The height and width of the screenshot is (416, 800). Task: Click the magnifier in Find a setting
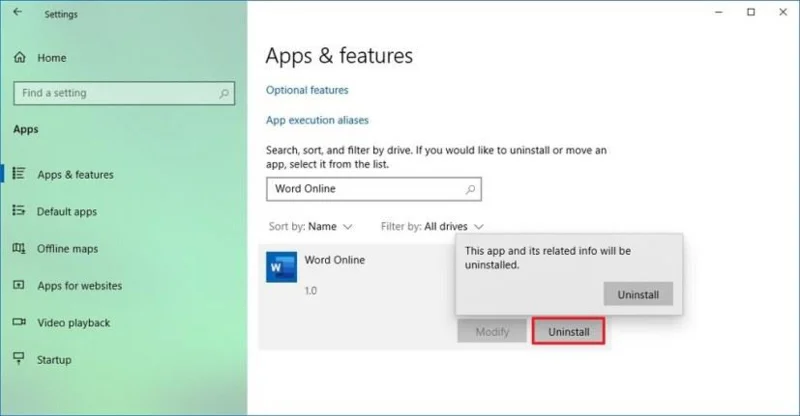[223, 93]
